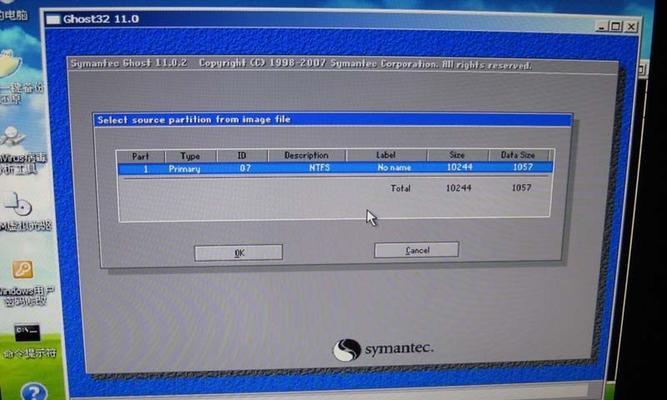Click the 10244 size cell in row 1
This screenshot has width=667, height=400.
point(460,167)
